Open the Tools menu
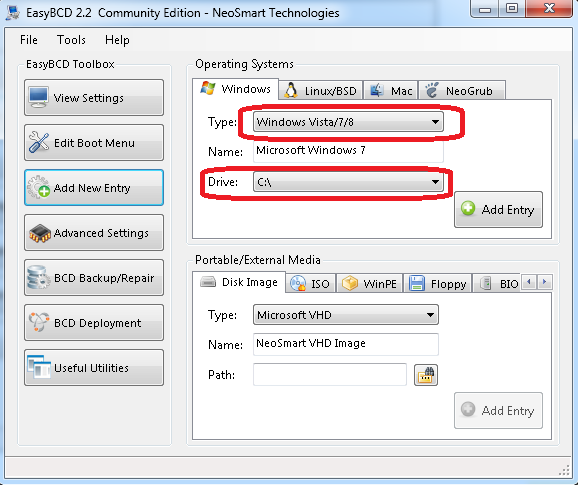Viewport: 578px width, 485px height. (71, 40)
